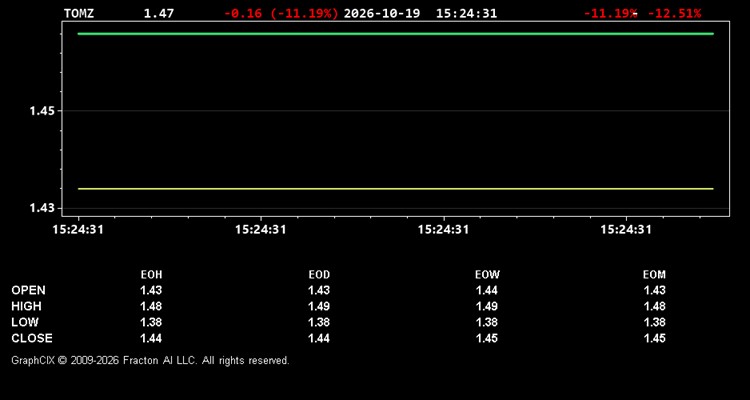Click the yellow horizontal chart line
750x400 pixels.
point(396,189)
